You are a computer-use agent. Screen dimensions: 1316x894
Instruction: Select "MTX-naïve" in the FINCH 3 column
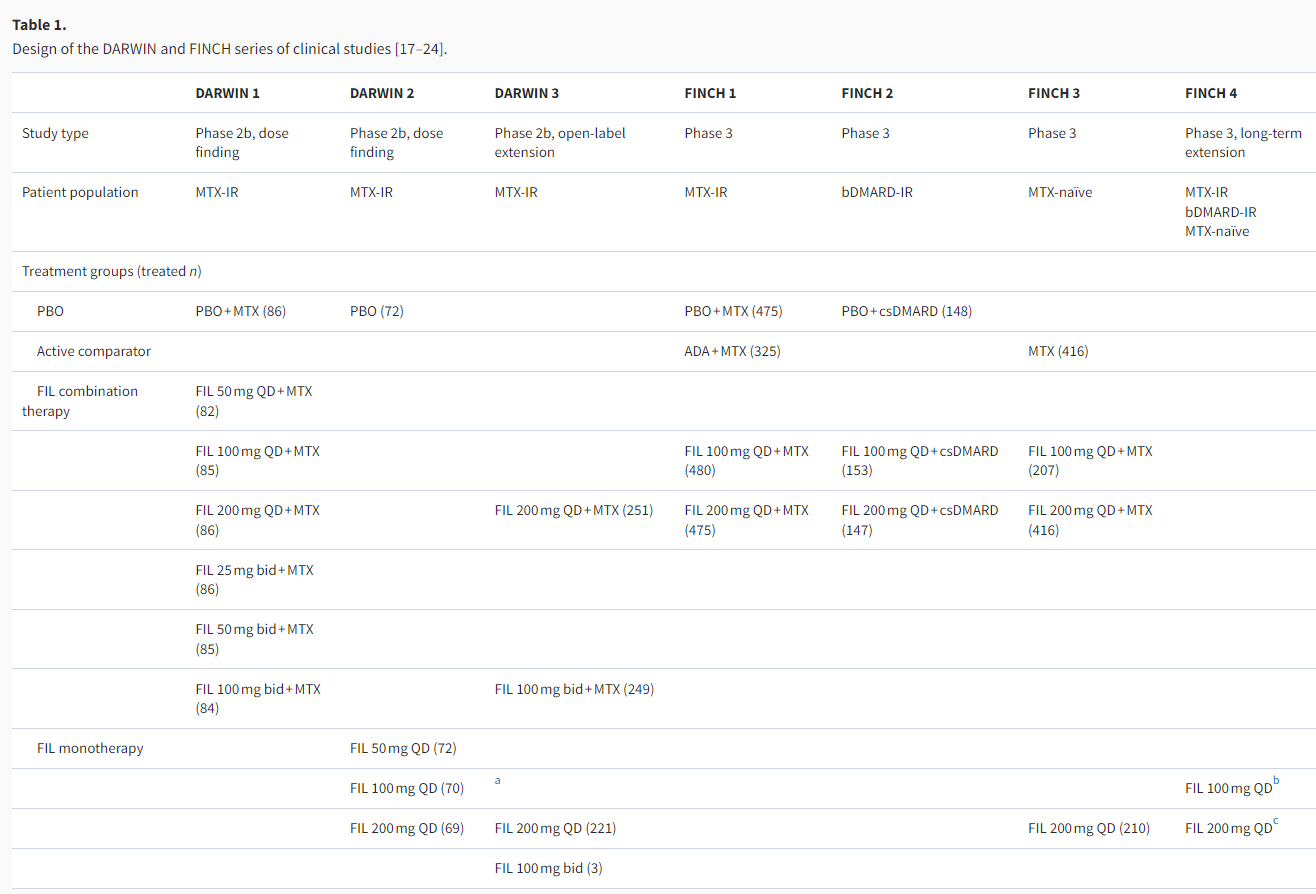pyautogui.click(x=1060, y=192)
